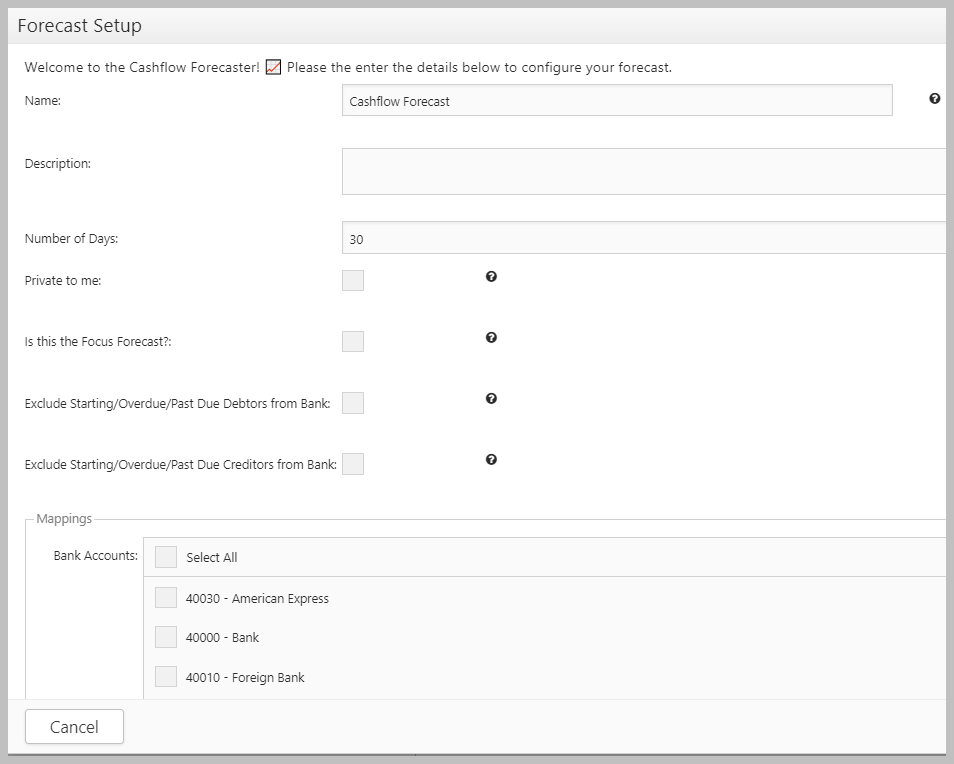The image size is (954, 764).
Task: Select the 40030 - American Express account checkbox
Action: (x=165, y=597)
